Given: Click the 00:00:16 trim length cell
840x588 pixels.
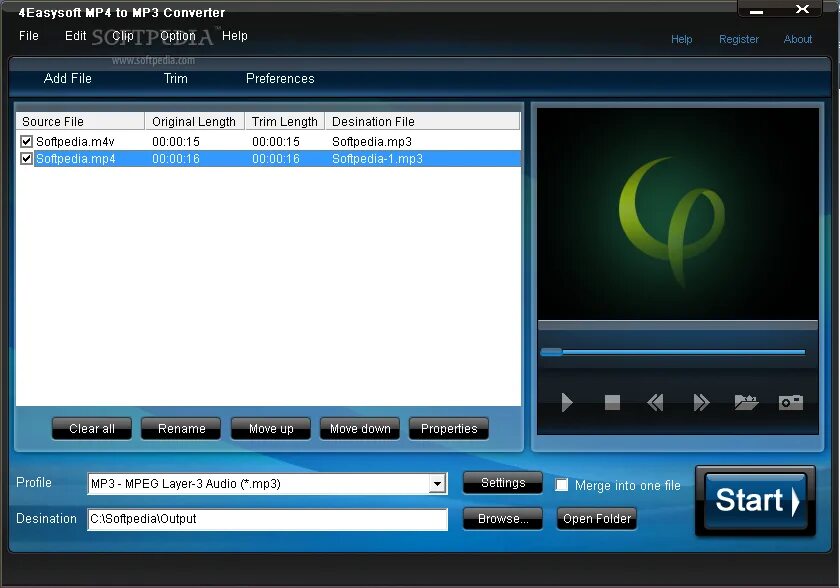Looking at the screenshot, I should pos(276,159).
